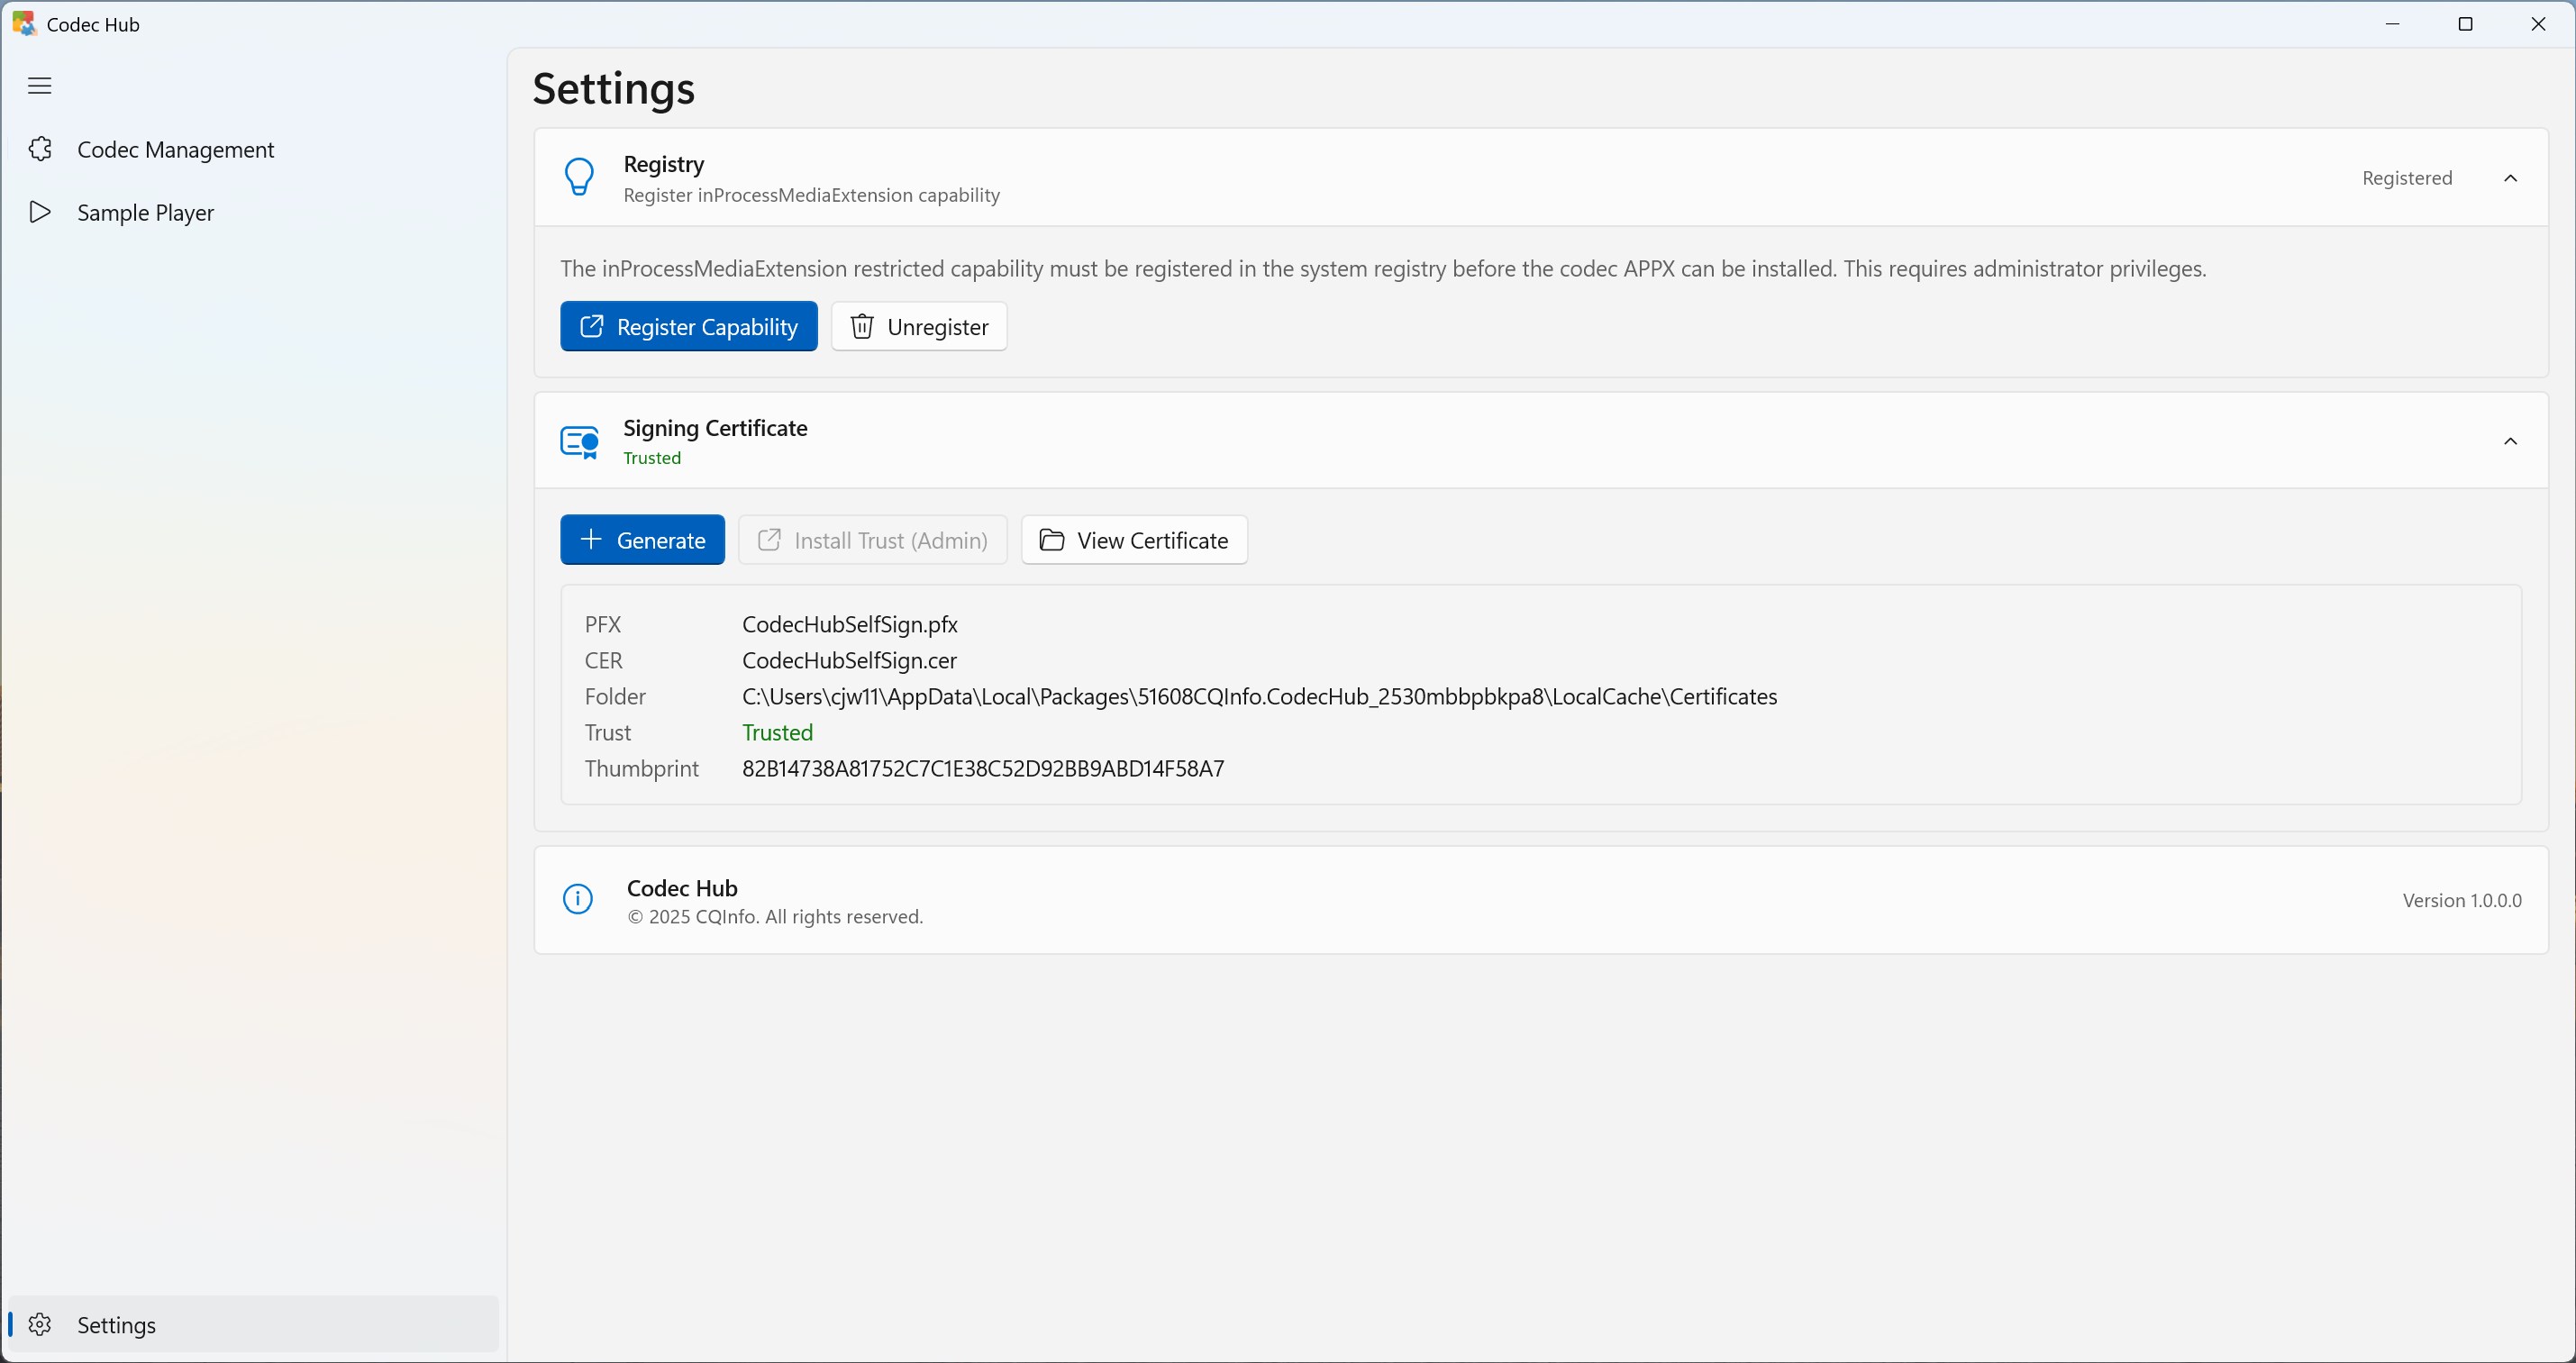This screenshot has height=1363, width=2576.
Task: Open Codec Management page
Action: 254,149
